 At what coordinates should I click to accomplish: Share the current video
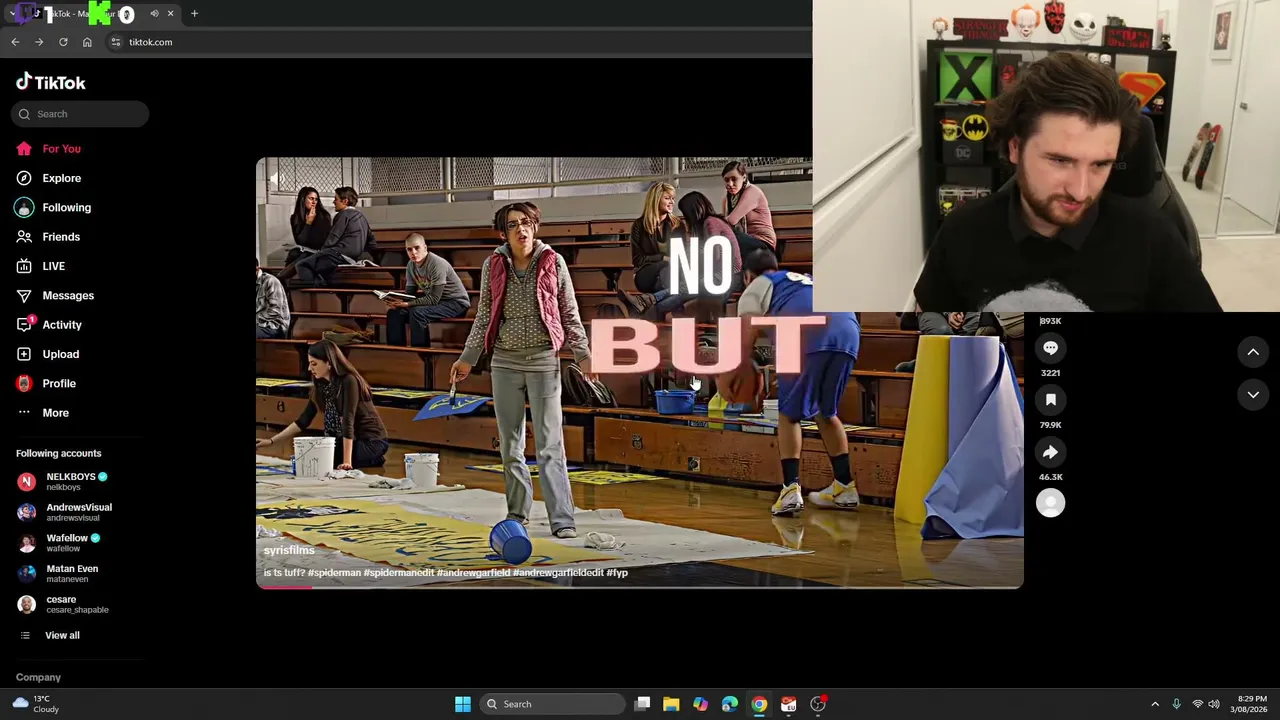point(1050,452)
